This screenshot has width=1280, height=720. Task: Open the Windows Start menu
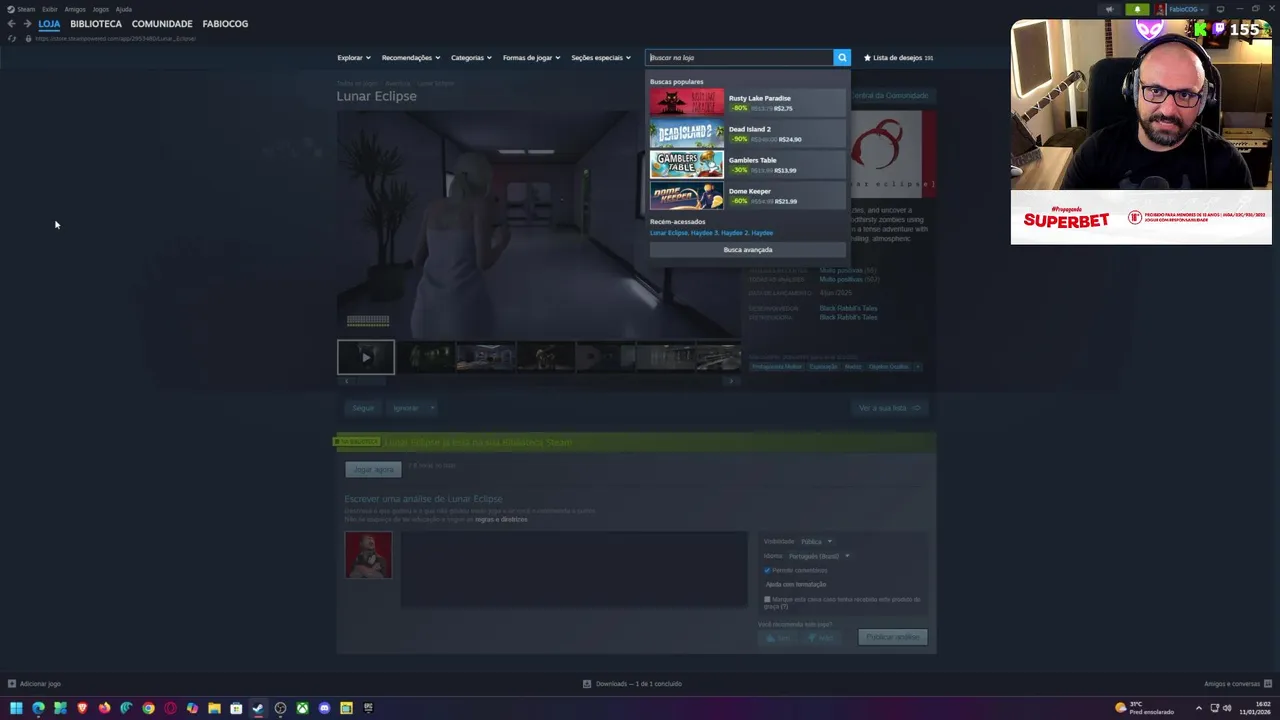click(x=16, y=708)
